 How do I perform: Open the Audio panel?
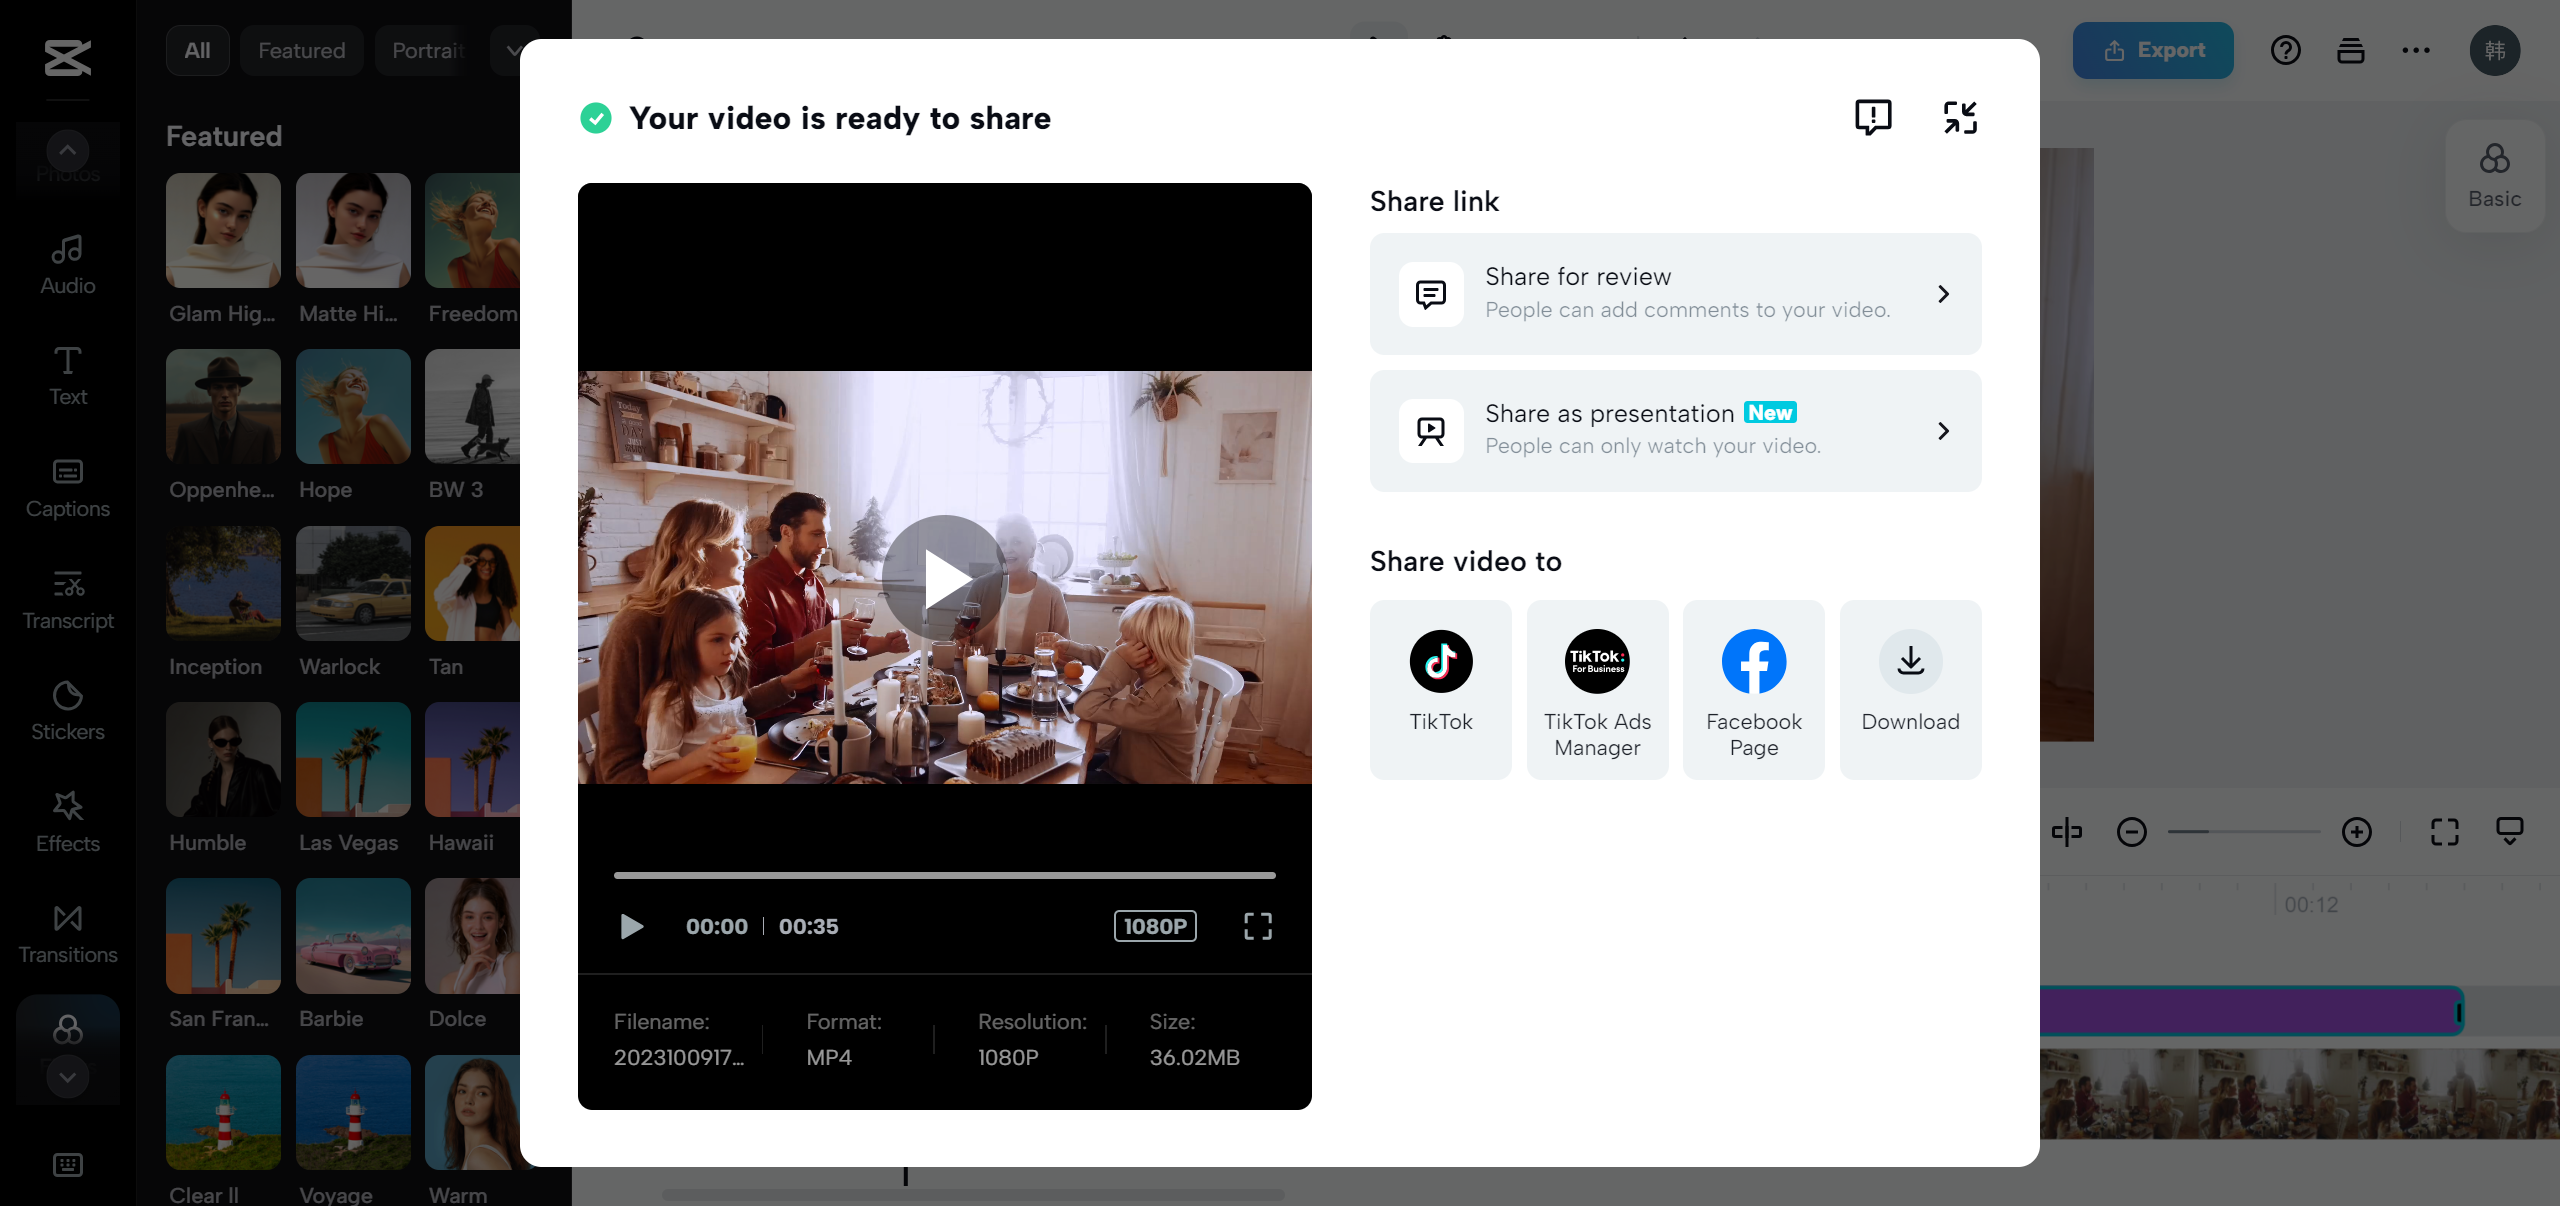66,263
